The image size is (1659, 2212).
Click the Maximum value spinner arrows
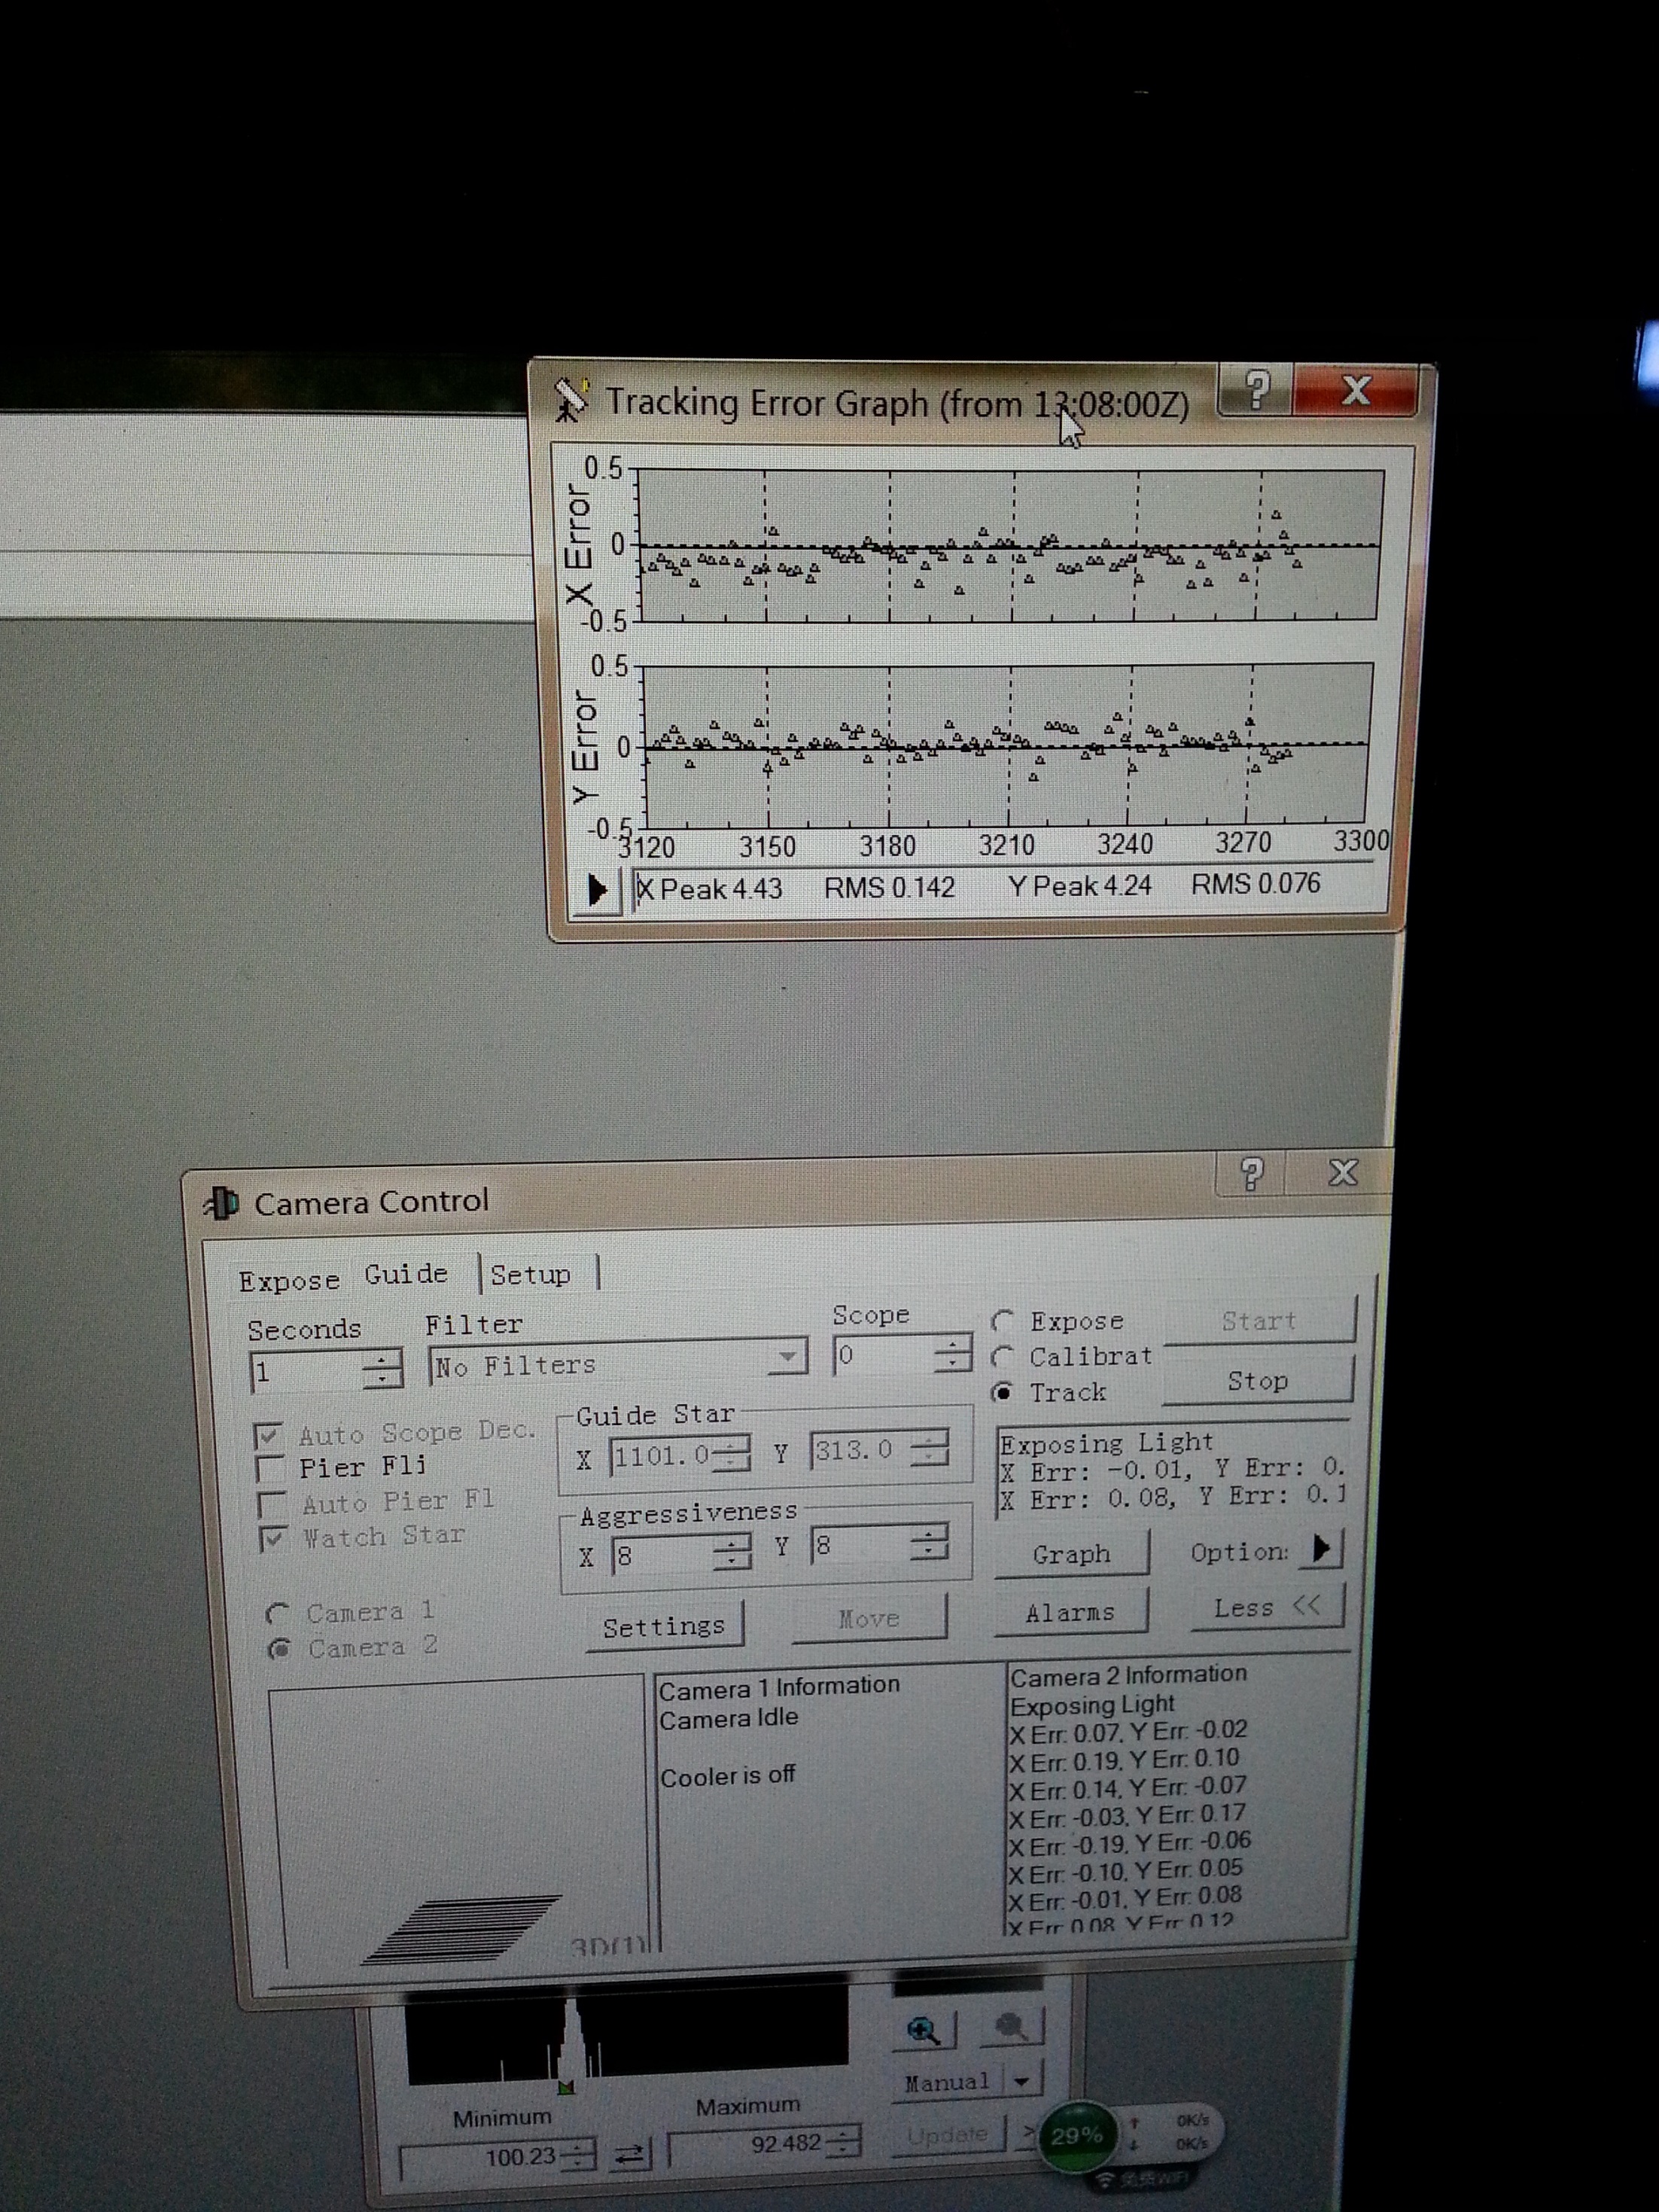point(844,2141)
